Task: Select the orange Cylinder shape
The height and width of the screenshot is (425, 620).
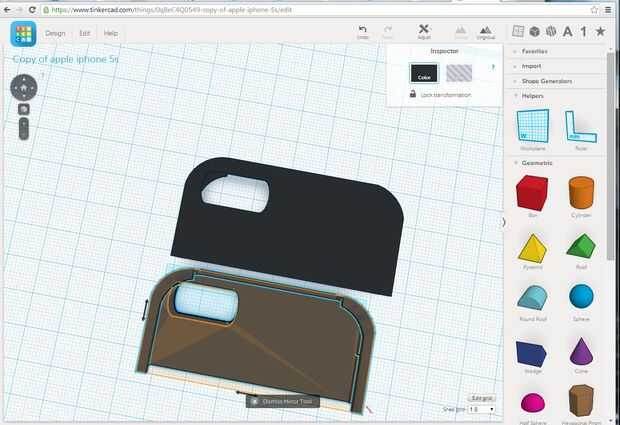Action: coord(581,193)
